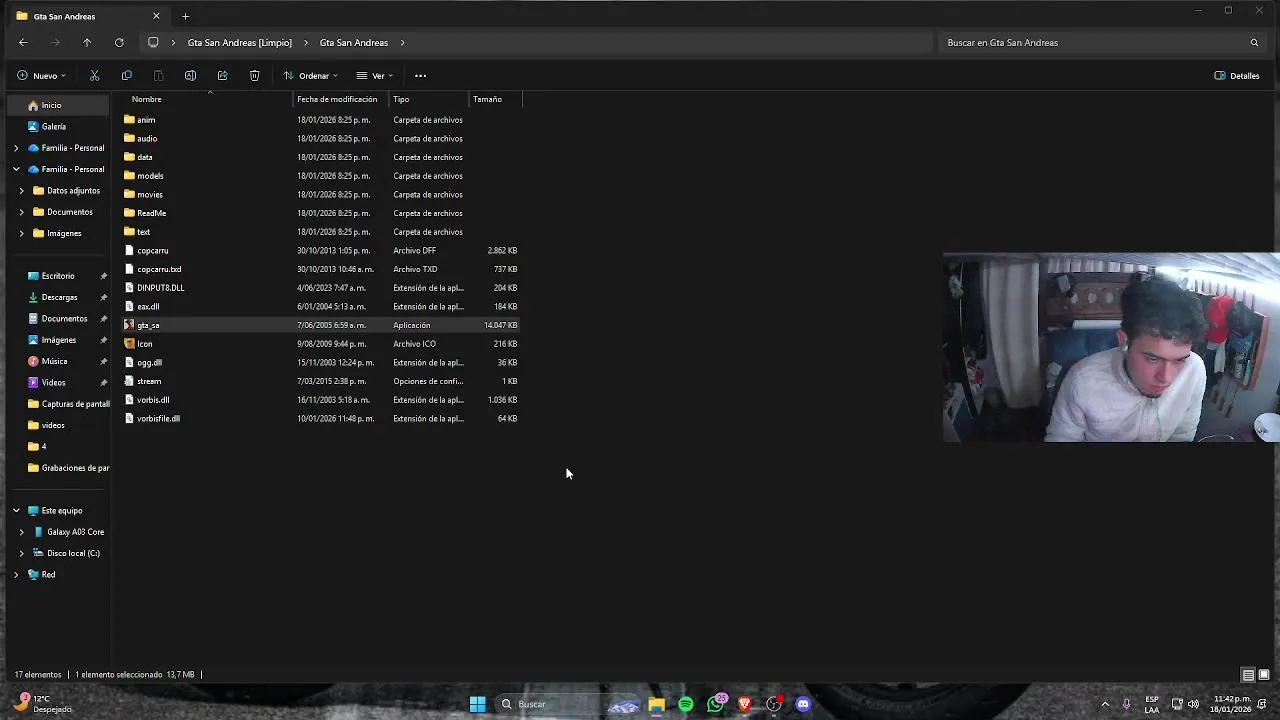The image size is (1280, 720).
Task: Click the This PC monitor icon in address bar
Action: point(153,43)
